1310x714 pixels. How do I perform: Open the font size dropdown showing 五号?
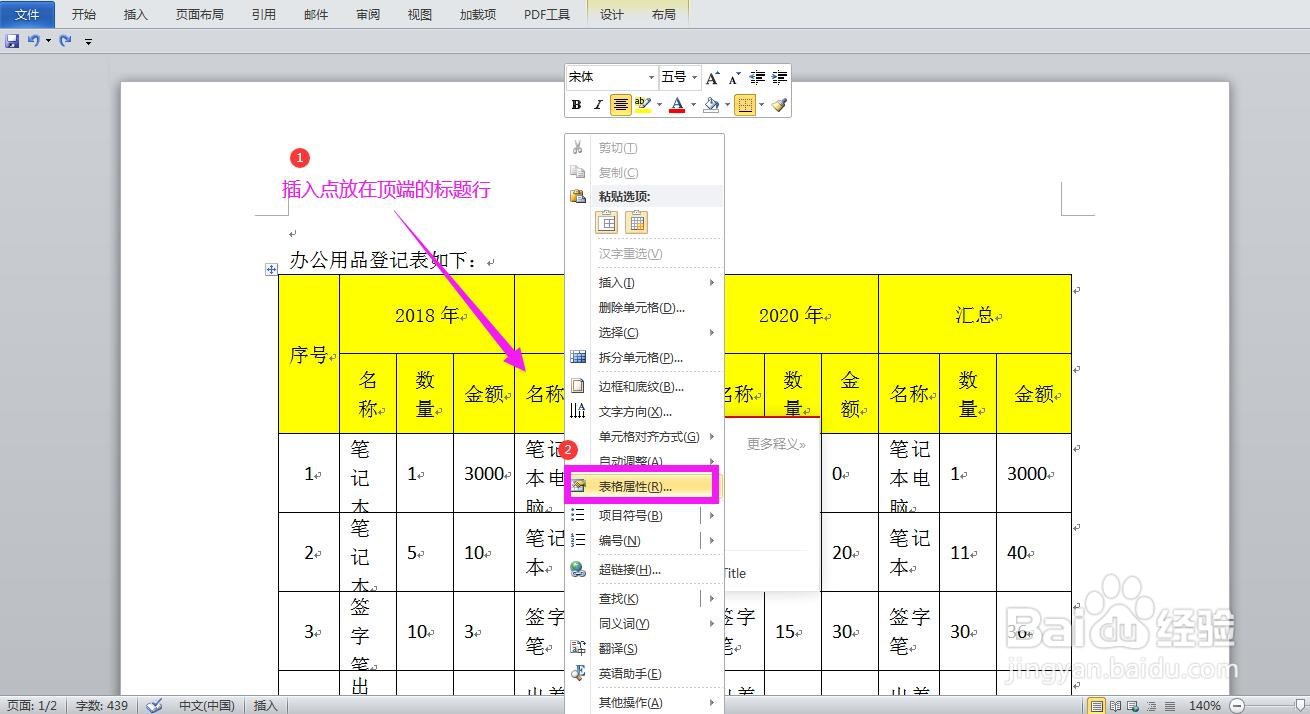(x=694, y=77)
